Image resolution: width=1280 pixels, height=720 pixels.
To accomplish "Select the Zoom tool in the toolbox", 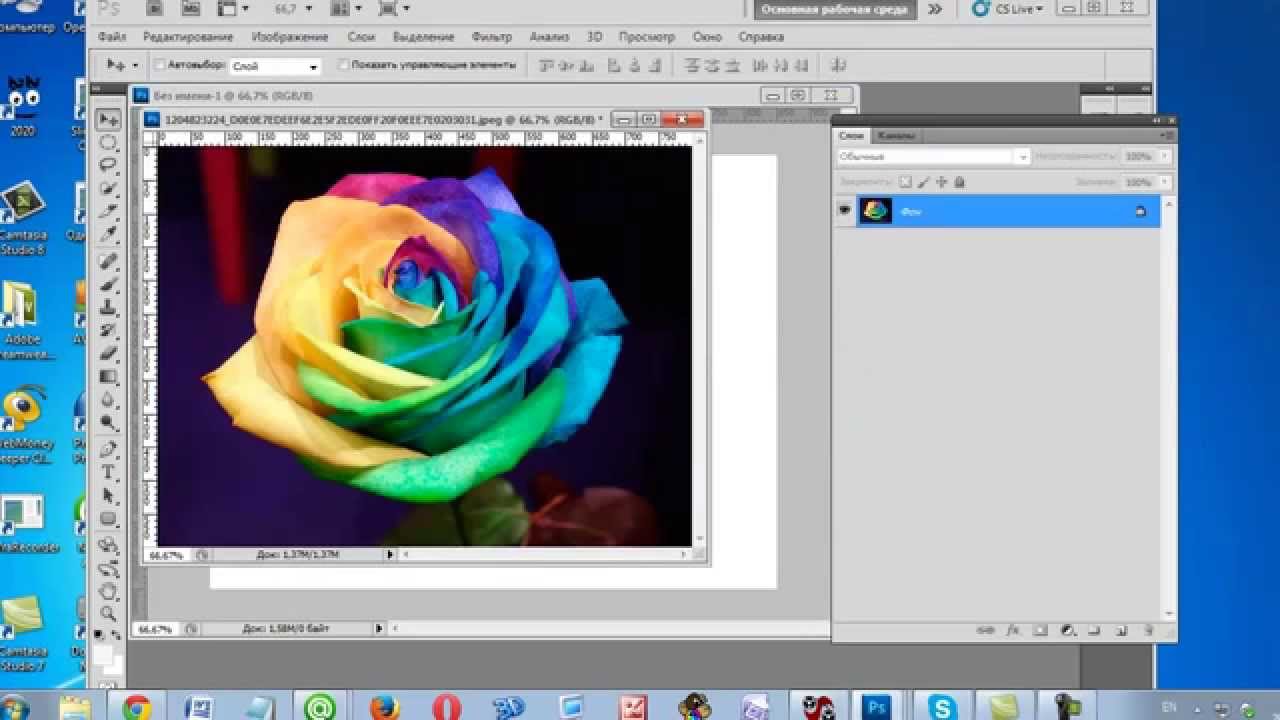I will click(x=108, y=614).
